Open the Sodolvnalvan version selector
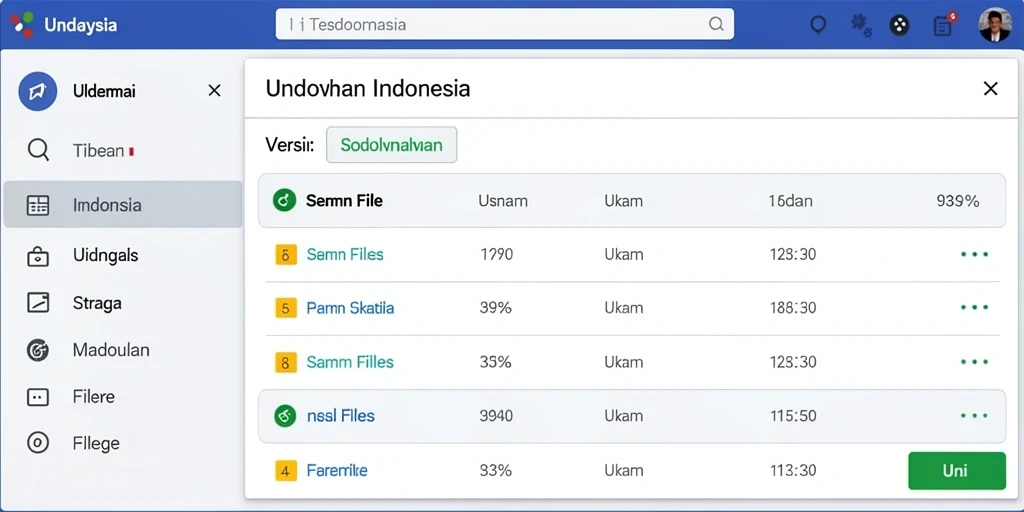The image size is (1024, 512). pyautogui.click(x=391, y=144)
